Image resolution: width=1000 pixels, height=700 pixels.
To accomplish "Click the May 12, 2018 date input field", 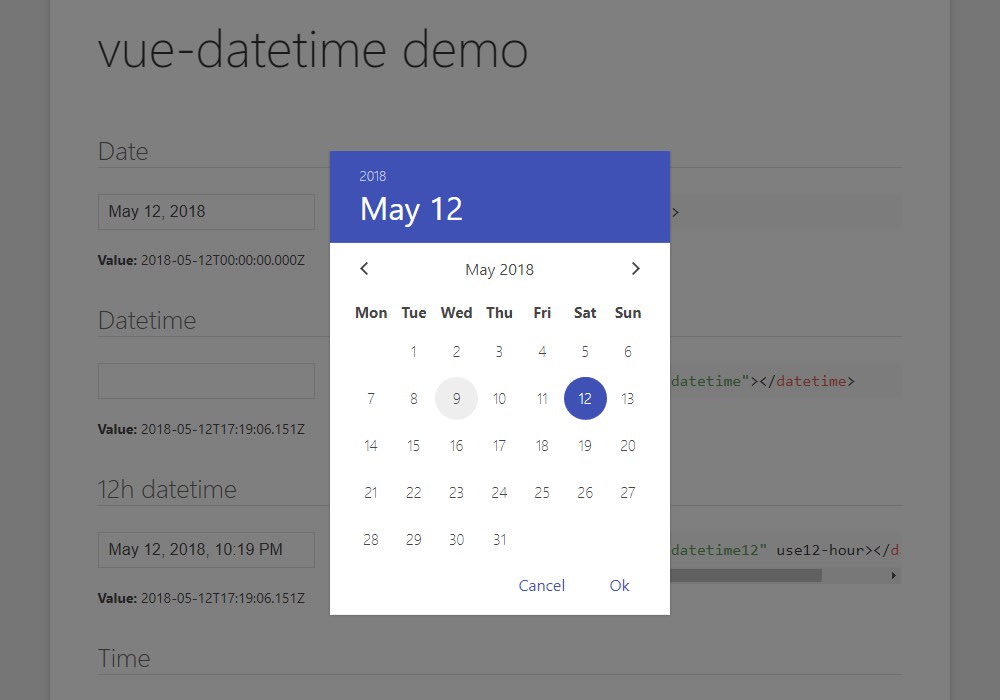I will 205,211.
